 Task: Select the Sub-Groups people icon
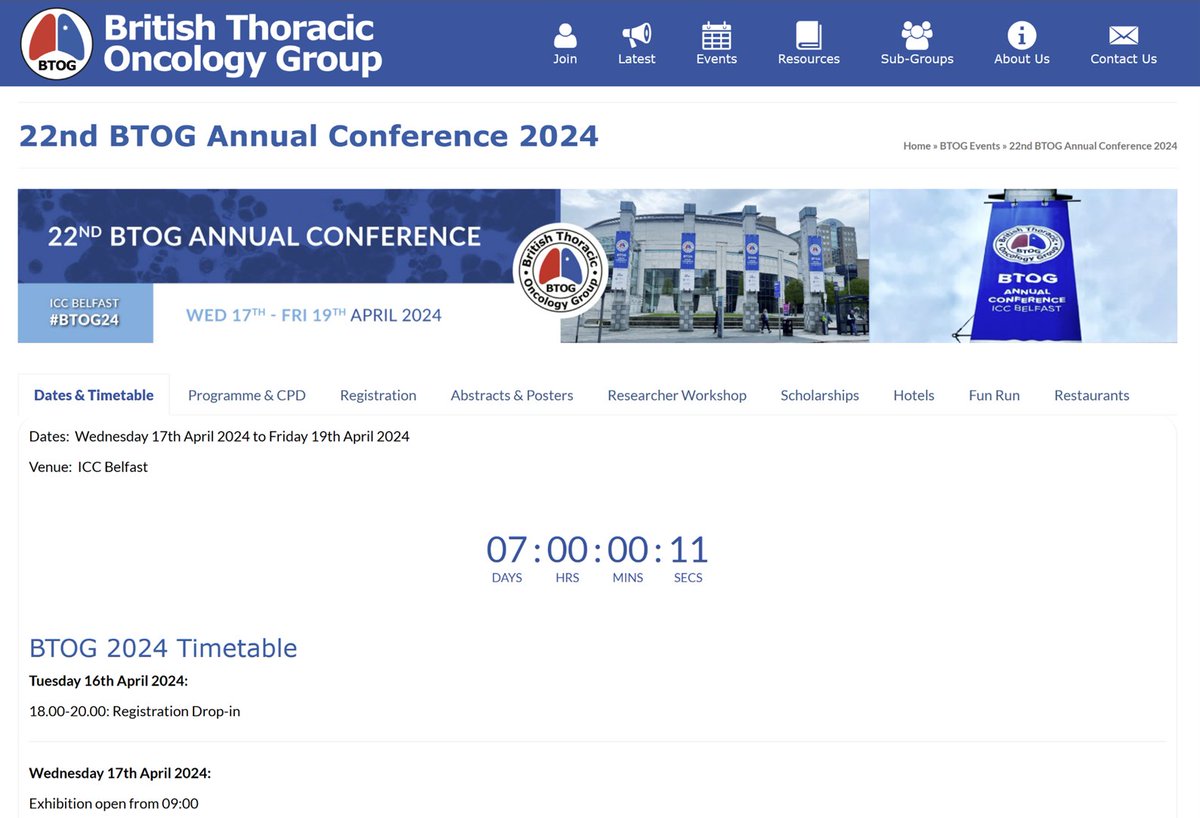point(917,34)
